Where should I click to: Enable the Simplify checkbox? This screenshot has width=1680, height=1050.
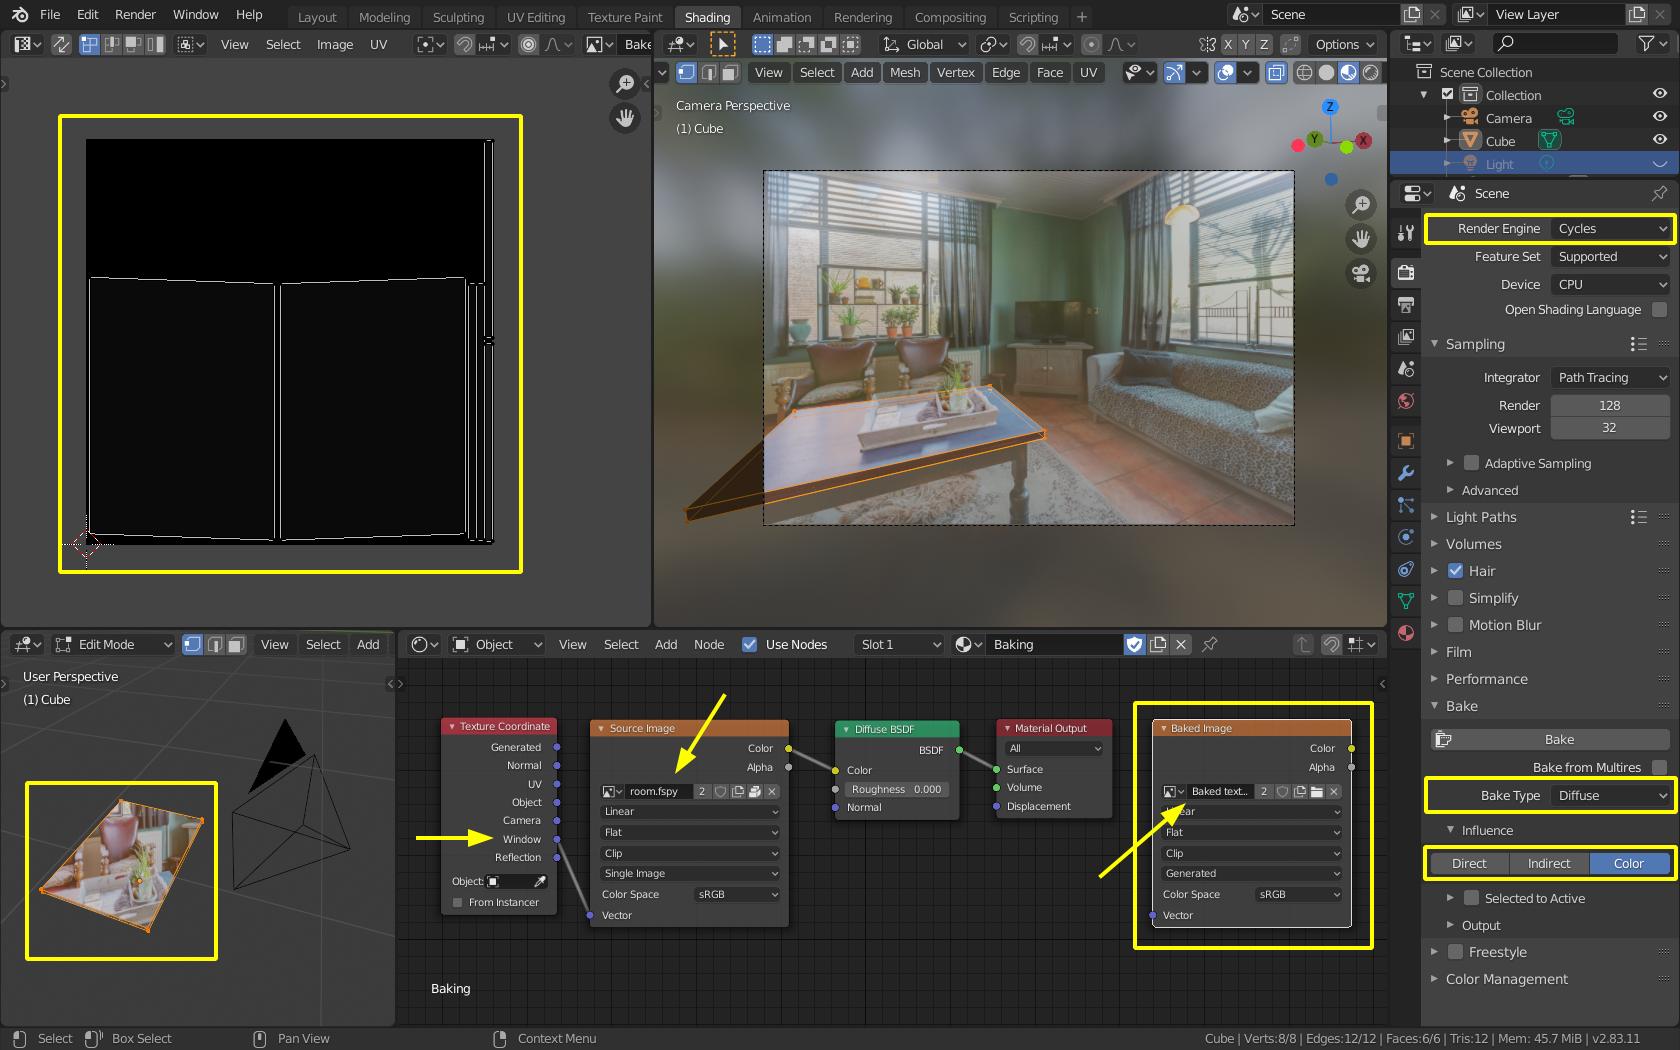[x=1455, y=598]
